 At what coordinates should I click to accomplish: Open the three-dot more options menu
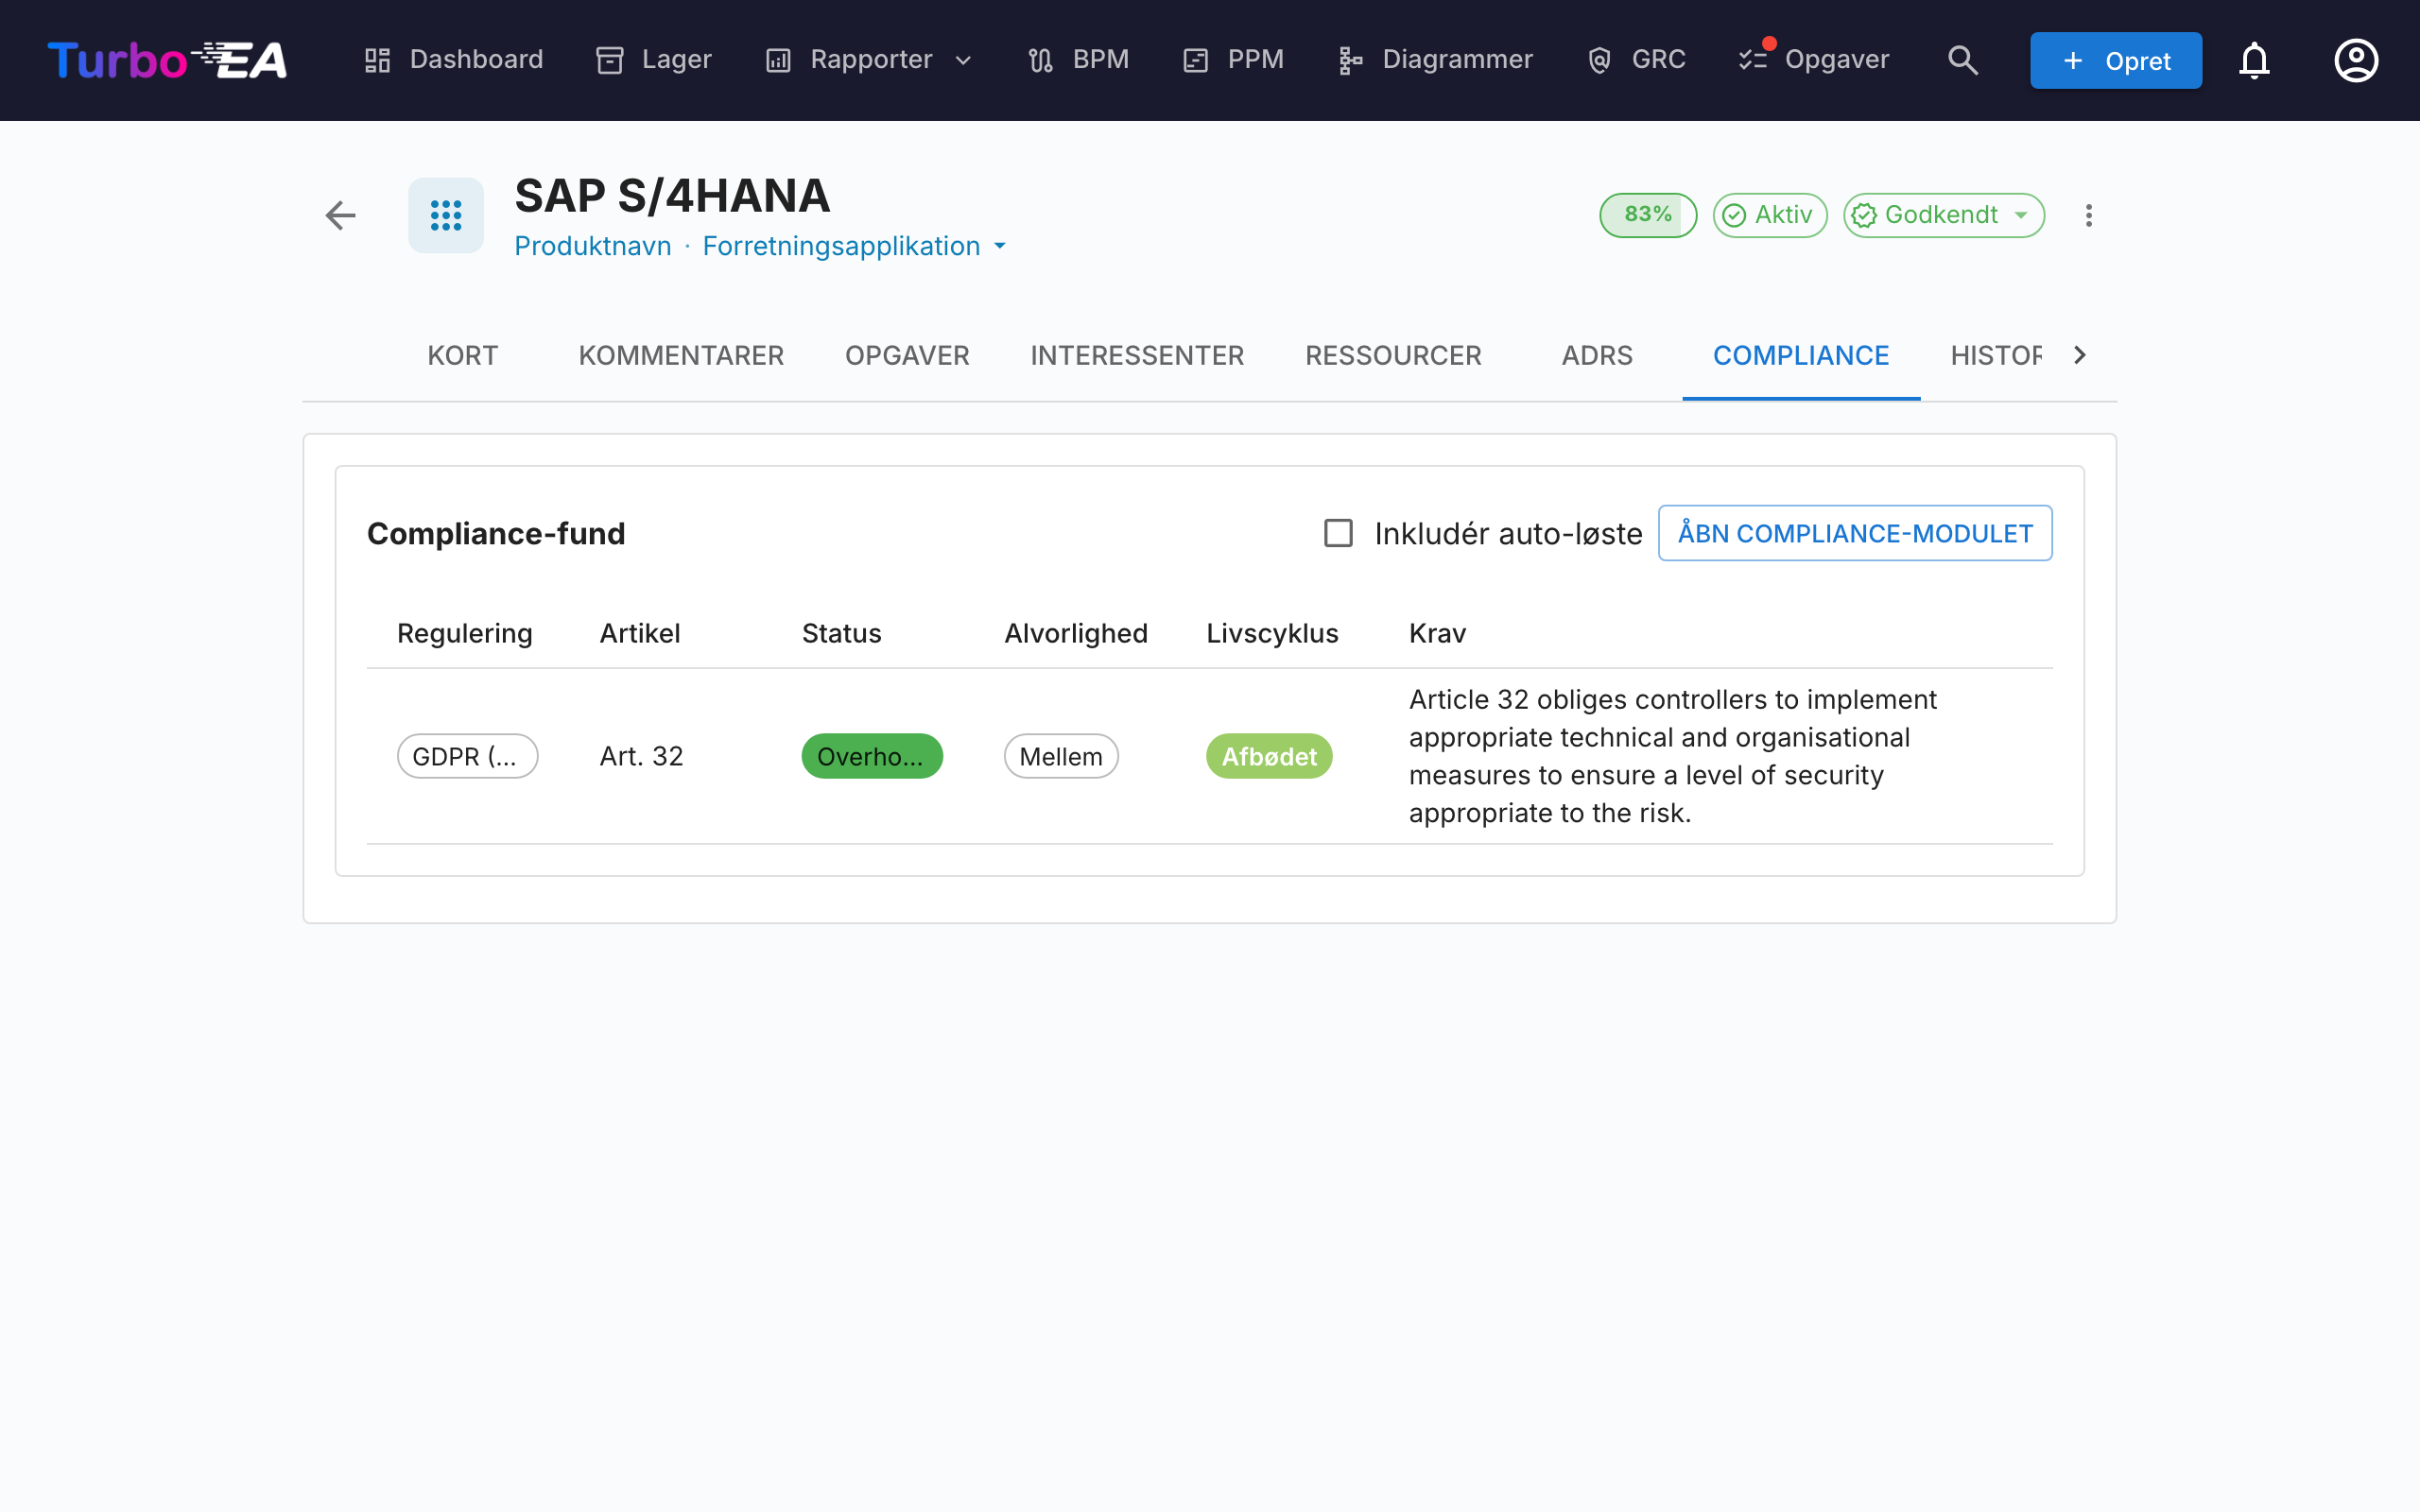(x=2089, y=215)
